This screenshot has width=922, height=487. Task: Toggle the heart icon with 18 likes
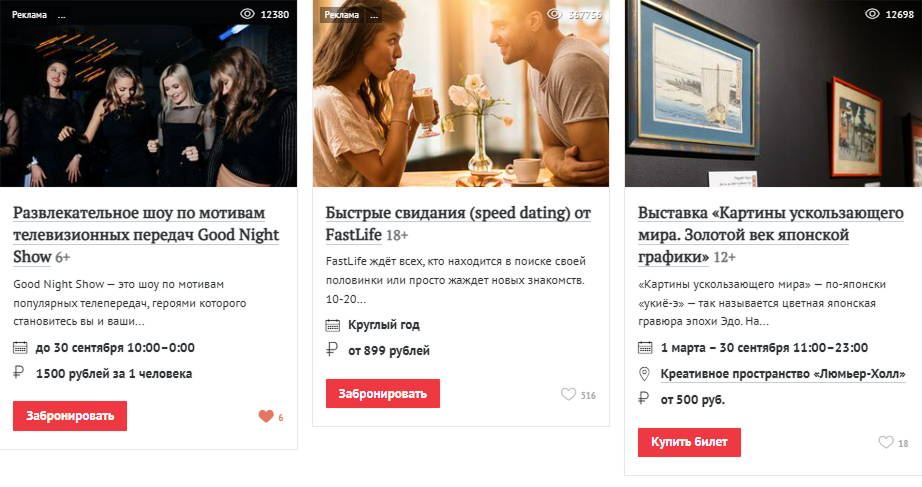pos(886,442)
